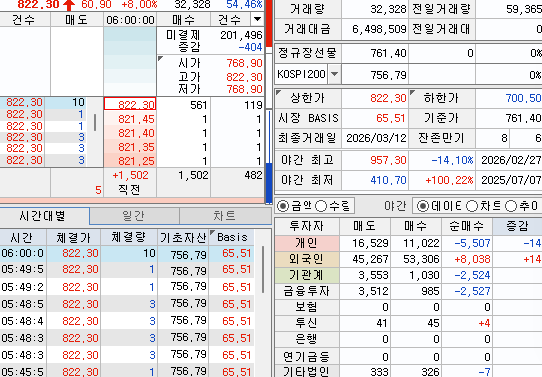Viewport: 542px width, 377px height.
Task: Click the red up arrow beside 822.30 price
Action: point(69,5)
